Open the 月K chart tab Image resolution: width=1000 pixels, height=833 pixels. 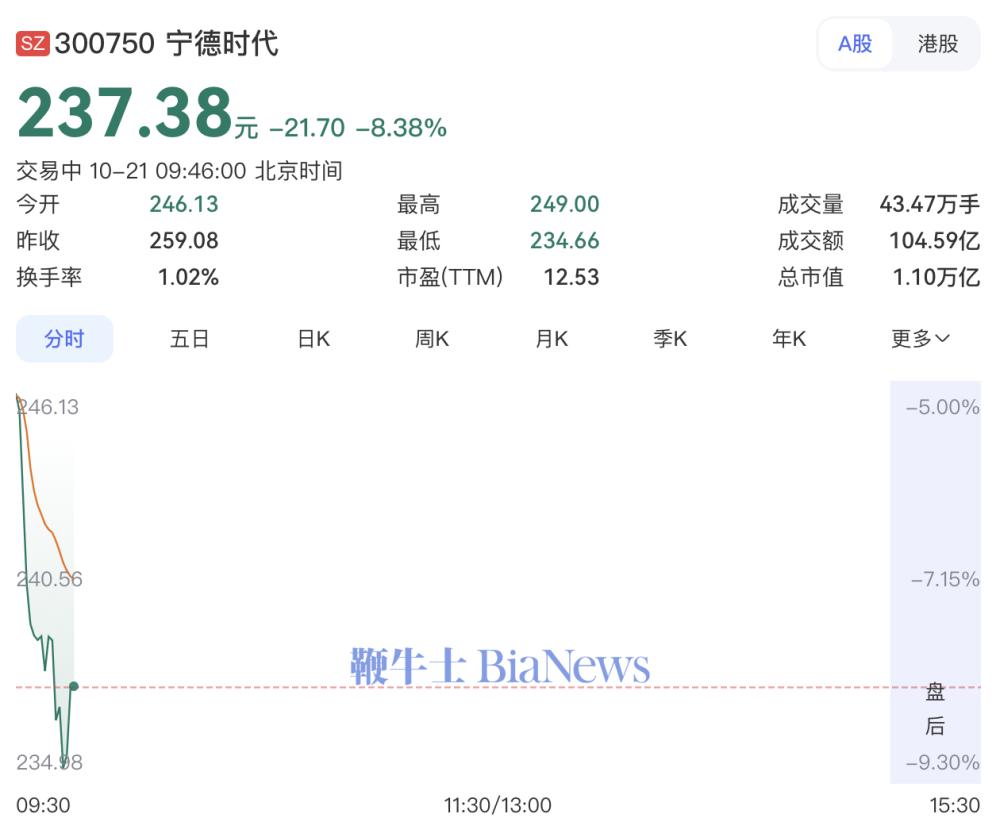[552, 338]
